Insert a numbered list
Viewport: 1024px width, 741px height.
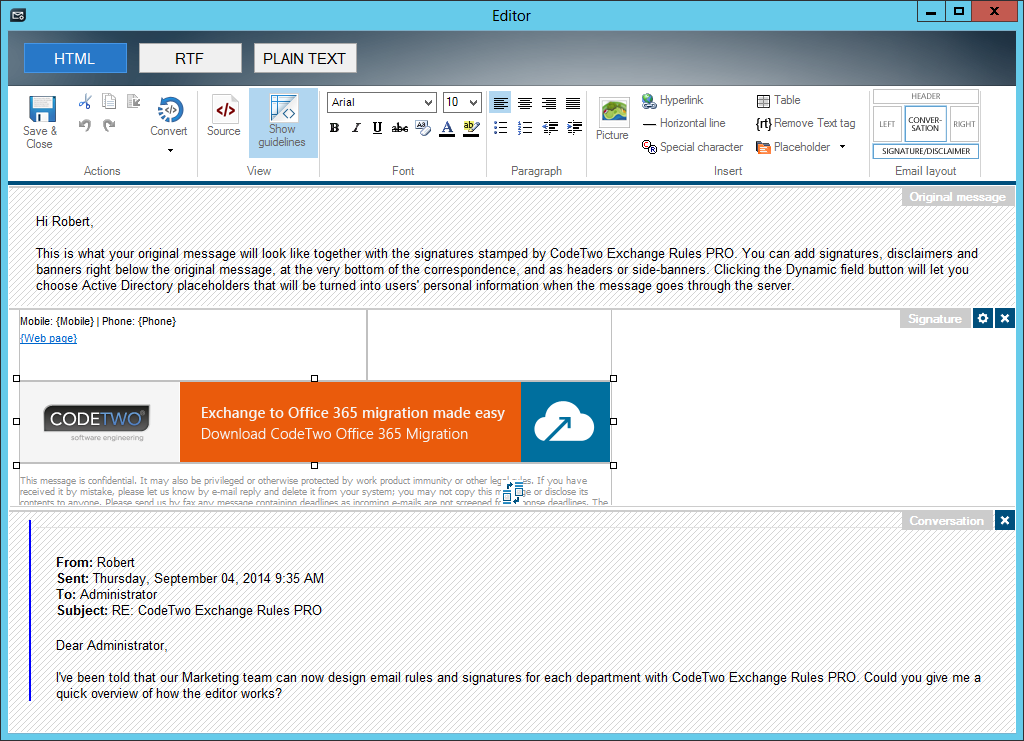pos(524,128)
